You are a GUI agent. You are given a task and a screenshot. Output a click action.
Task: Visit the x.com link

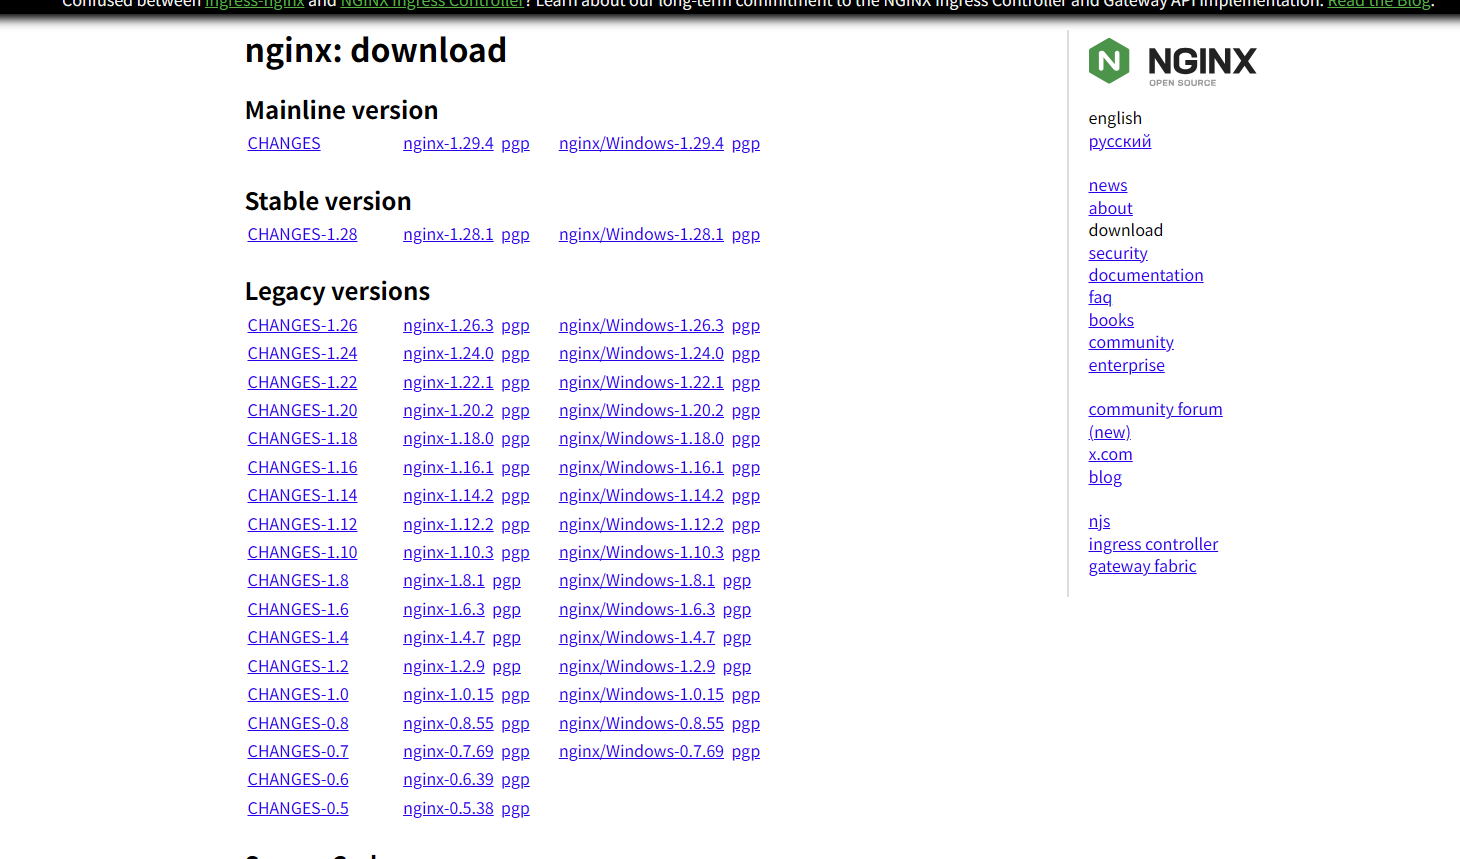(1111, 455)
